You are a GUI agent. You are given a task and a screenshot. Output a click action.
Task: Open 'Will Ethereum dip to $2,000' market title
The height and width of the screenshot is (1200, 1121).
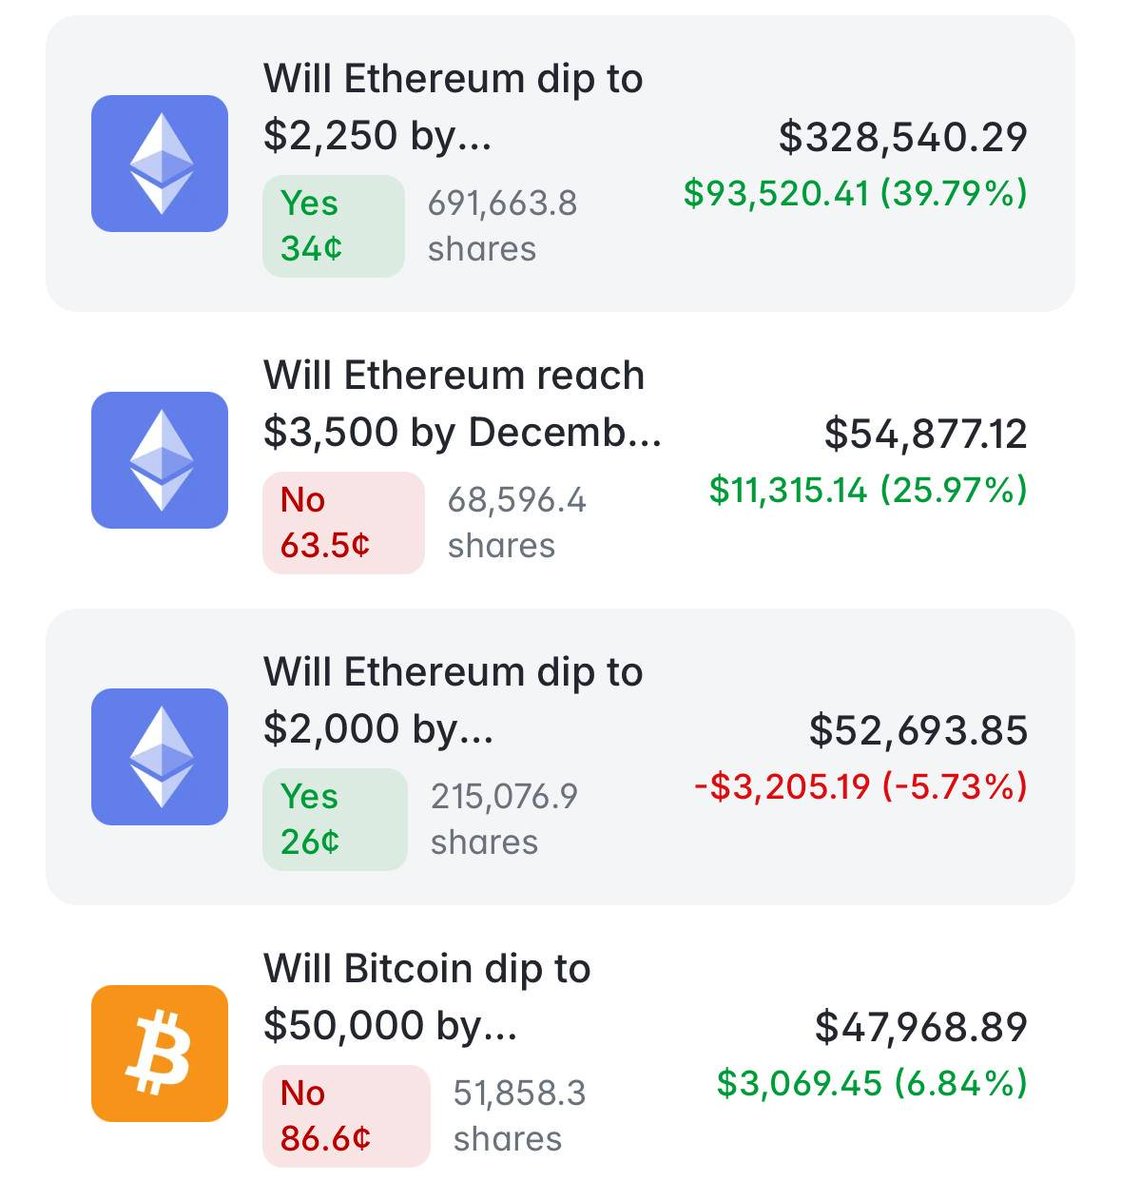click(453, 700)
